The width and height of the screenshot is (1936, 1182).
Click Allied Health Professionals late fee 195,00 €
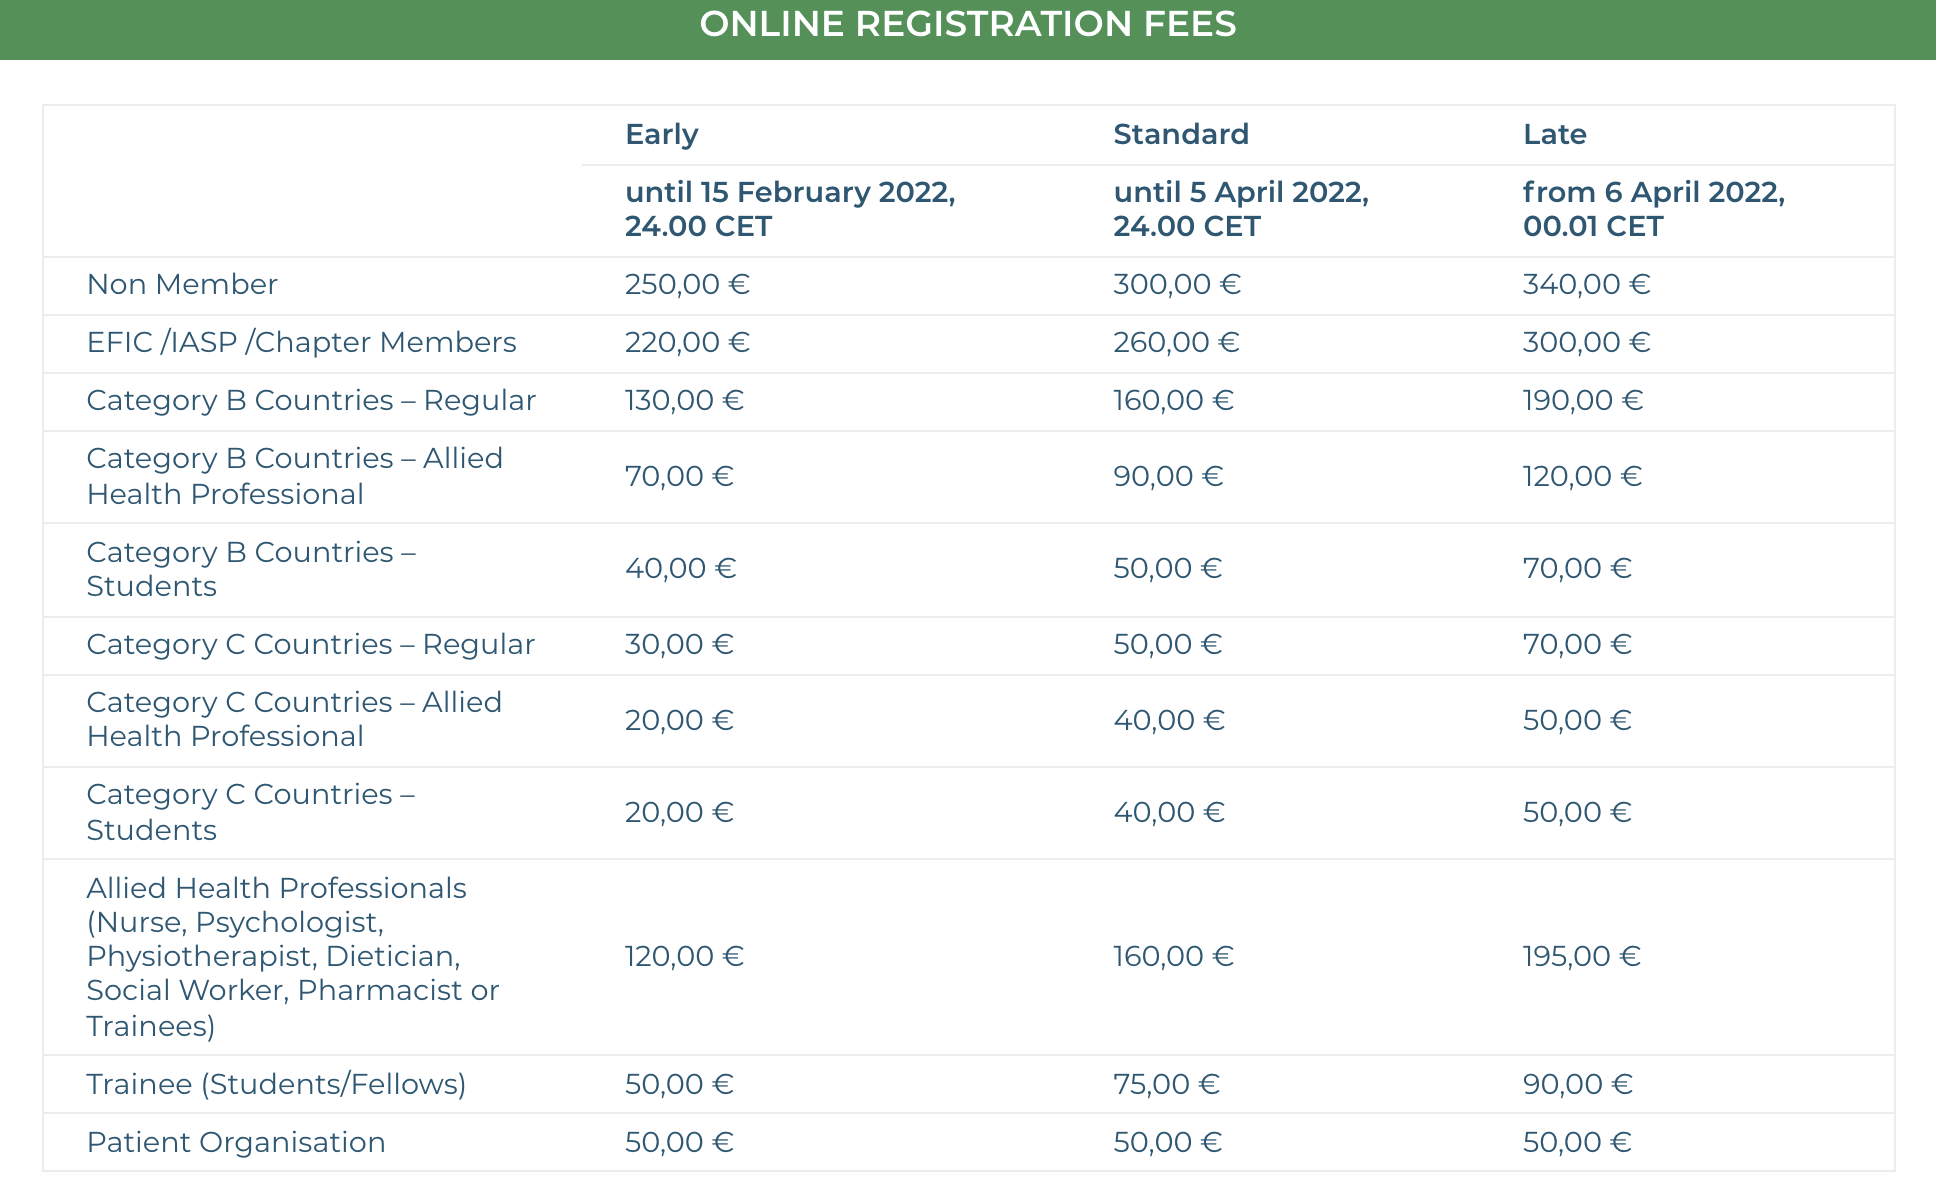coord(1581,956)
